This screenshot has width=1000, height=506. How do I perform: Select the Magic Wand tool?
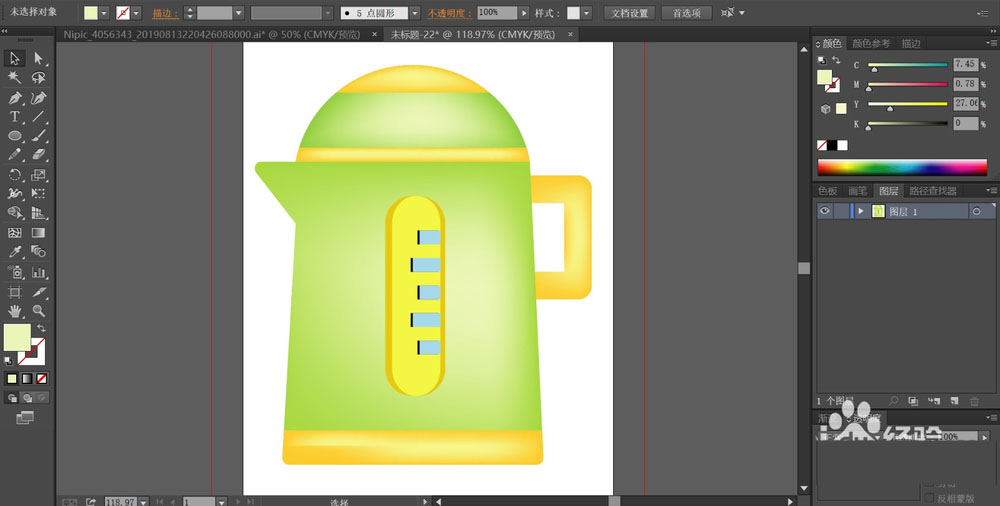click(15, 78)
